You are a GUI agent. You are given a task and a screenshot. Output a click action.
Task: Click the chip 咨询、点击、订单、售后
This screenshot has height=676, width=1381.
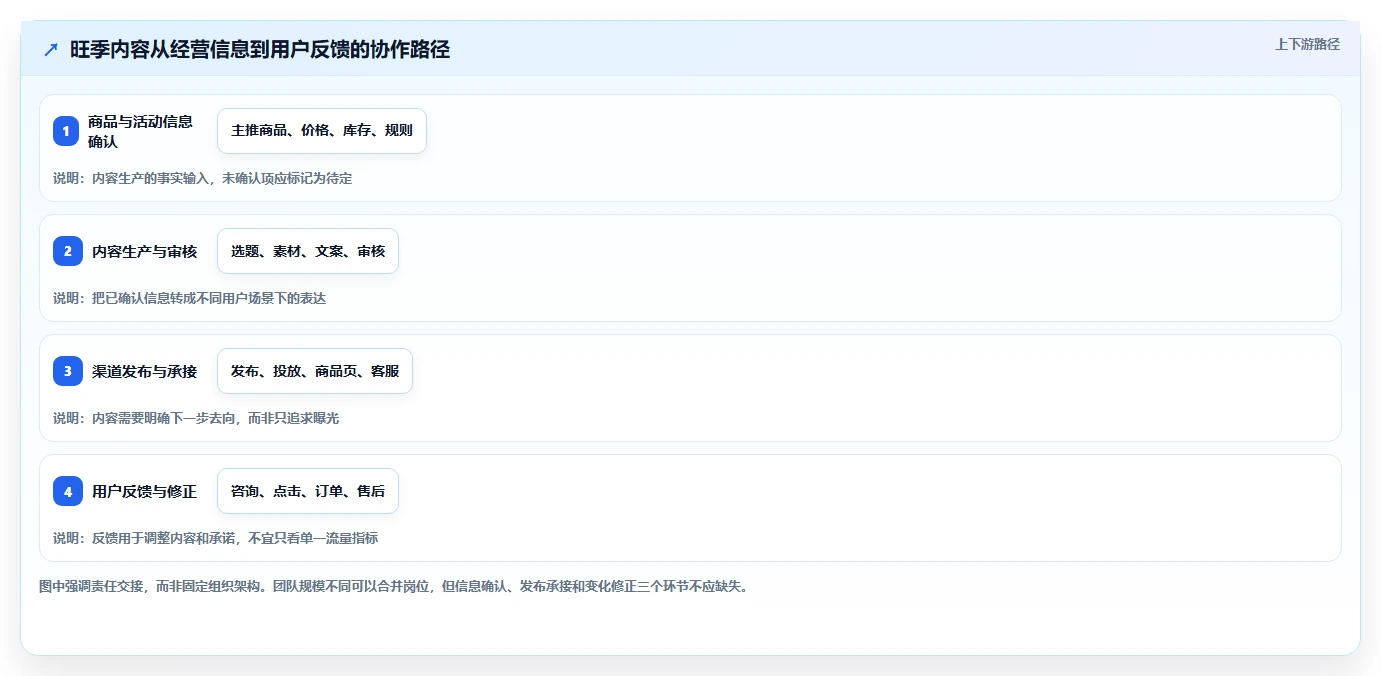(x=308, y=491)
